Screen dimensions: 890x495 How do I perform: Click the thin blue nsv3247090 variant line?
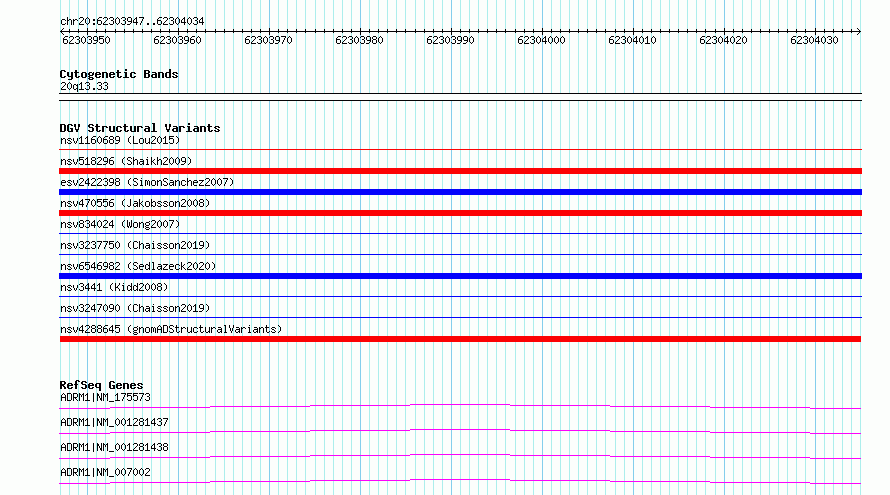[x=460, y=317]
